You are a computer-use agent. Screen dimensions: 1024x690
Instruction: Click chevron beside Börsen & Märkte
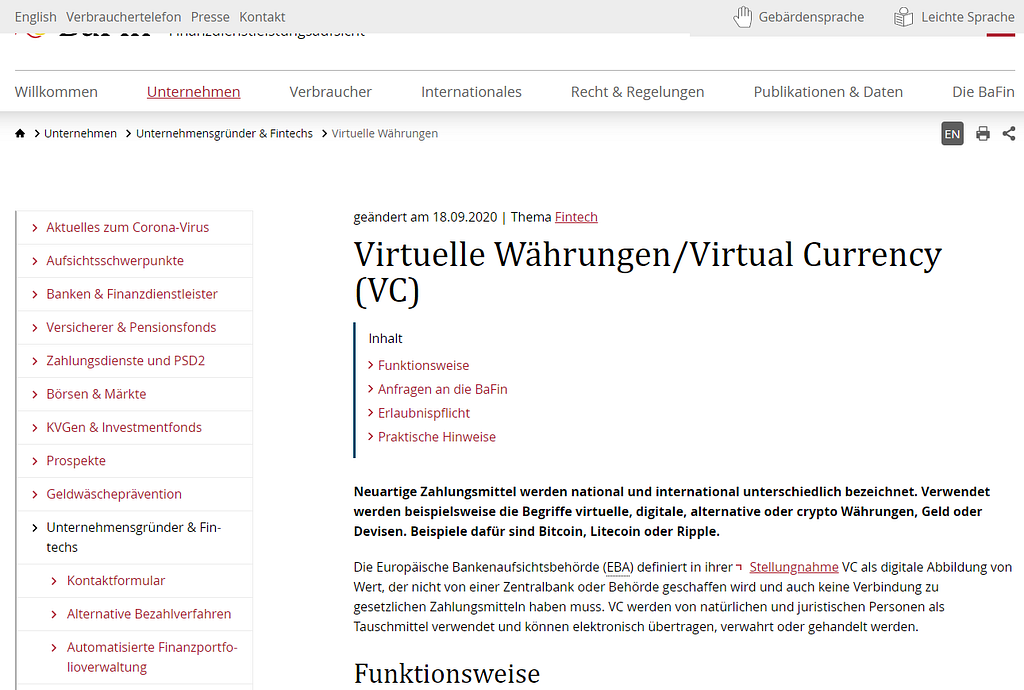click(x=35, y=394)
